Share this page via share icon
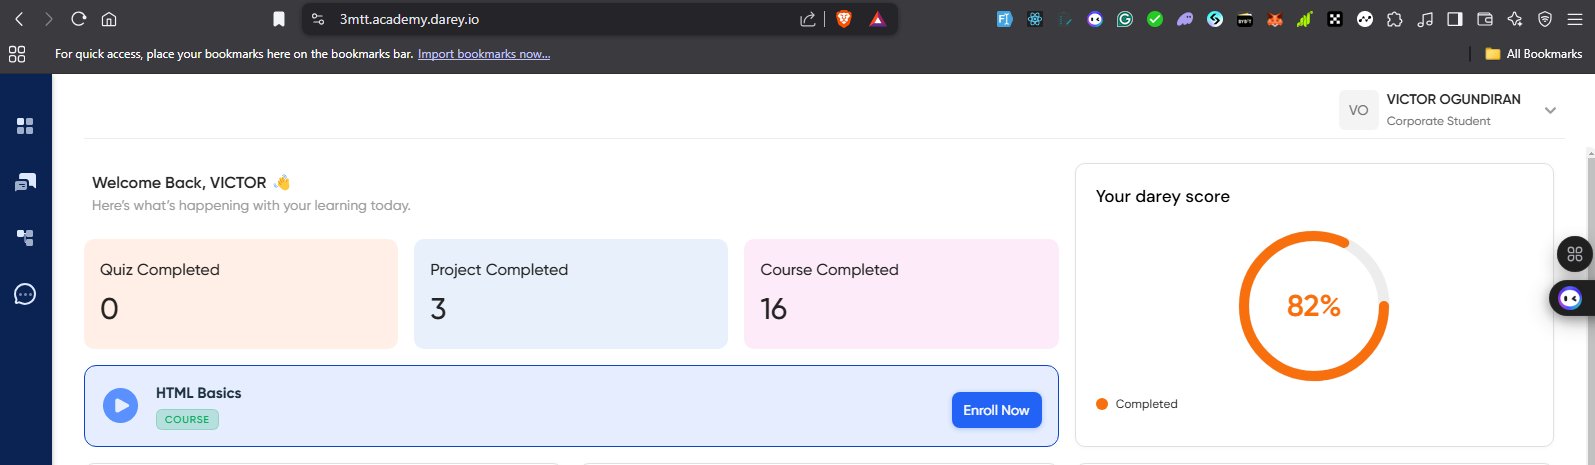The height and width of the screenshot is (465, 1595). click(x=808, y=19)
